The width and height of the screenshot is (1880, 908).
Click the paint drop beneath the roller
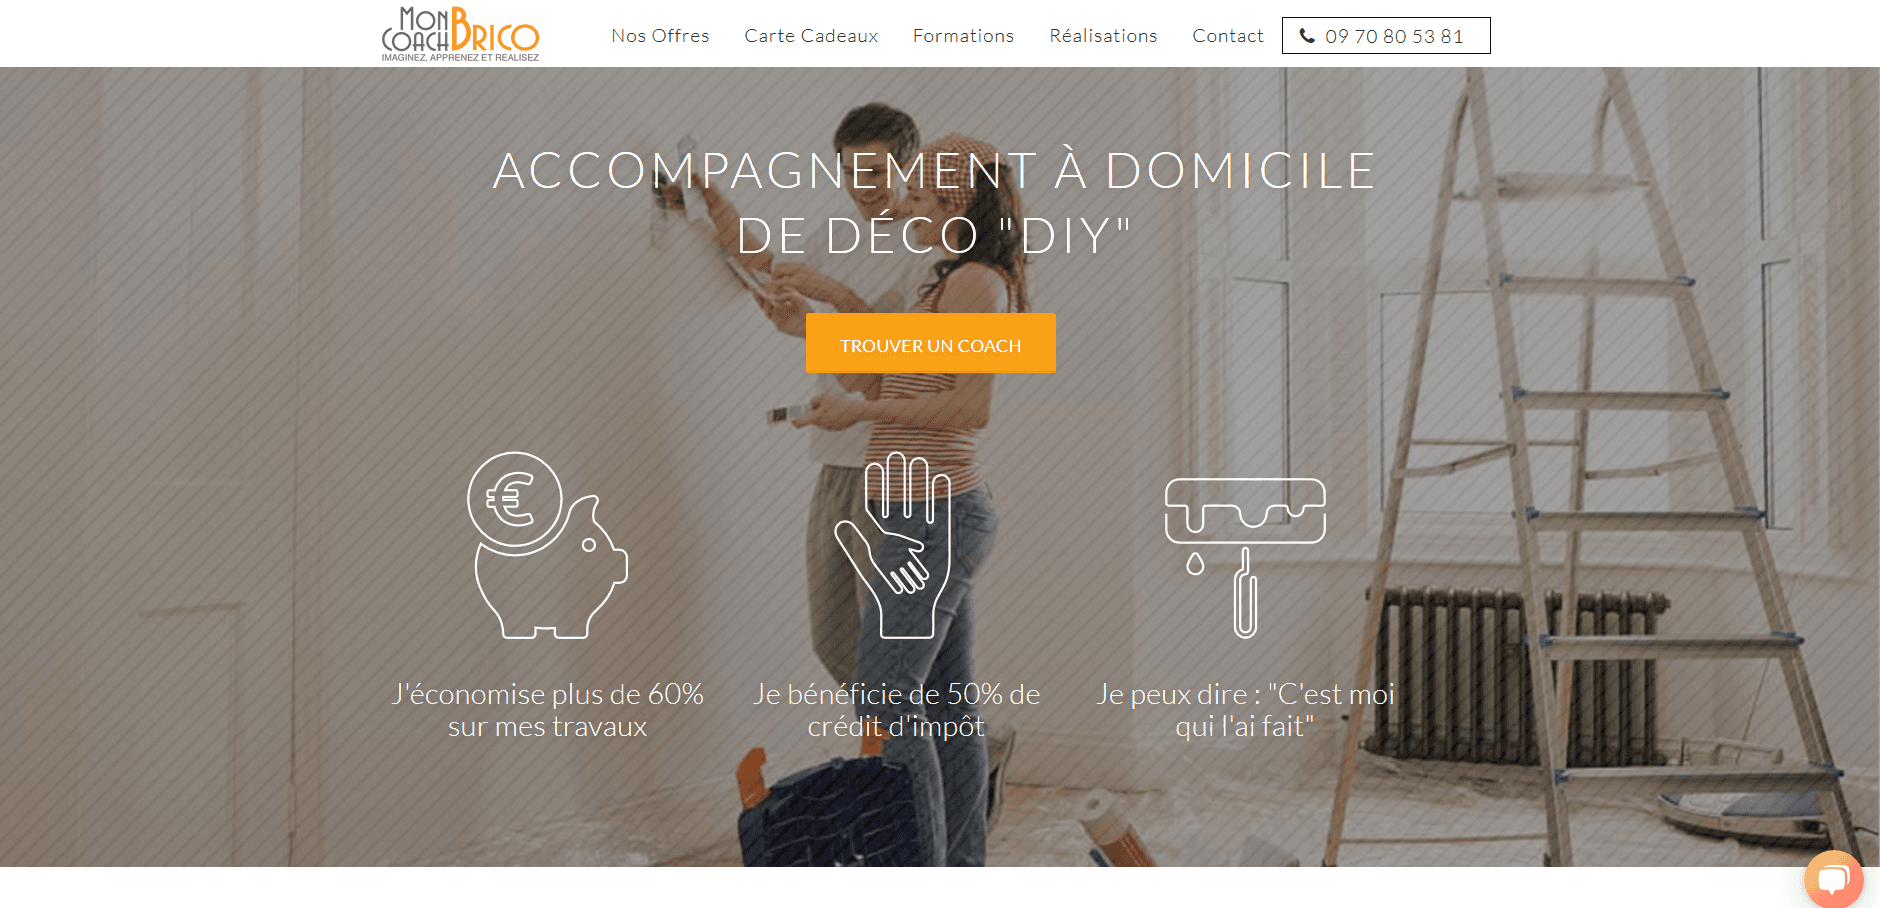click(x=1195, y=564)
